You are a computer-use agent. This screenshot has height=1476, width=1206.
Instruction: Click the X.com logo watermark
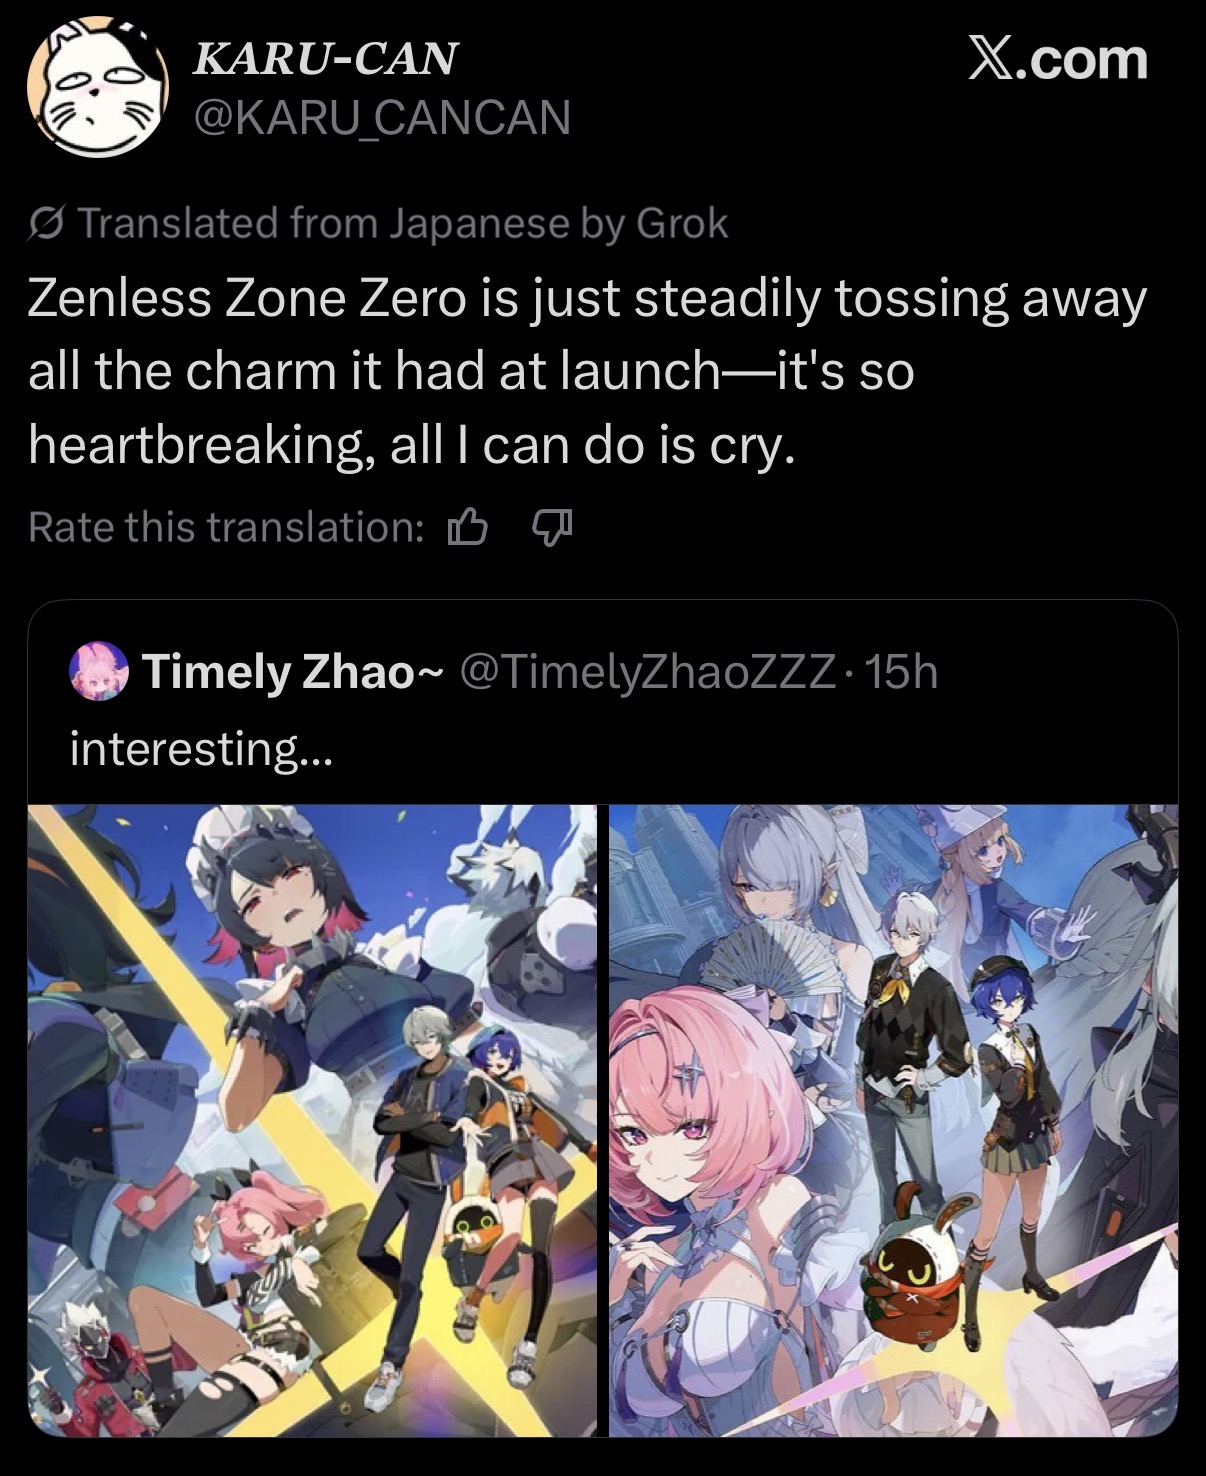(1057, 59)
